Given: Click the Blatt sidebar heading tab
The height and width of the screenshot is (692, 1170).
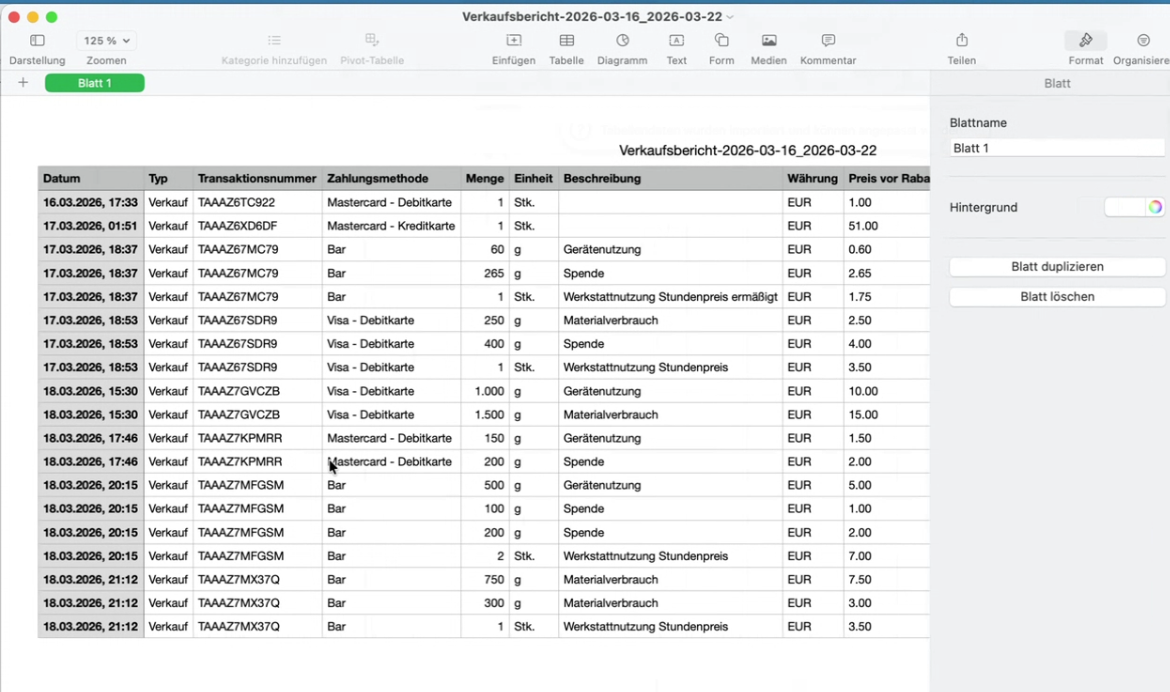Looking at the screenshot, I should click(x=1057, y=84).
